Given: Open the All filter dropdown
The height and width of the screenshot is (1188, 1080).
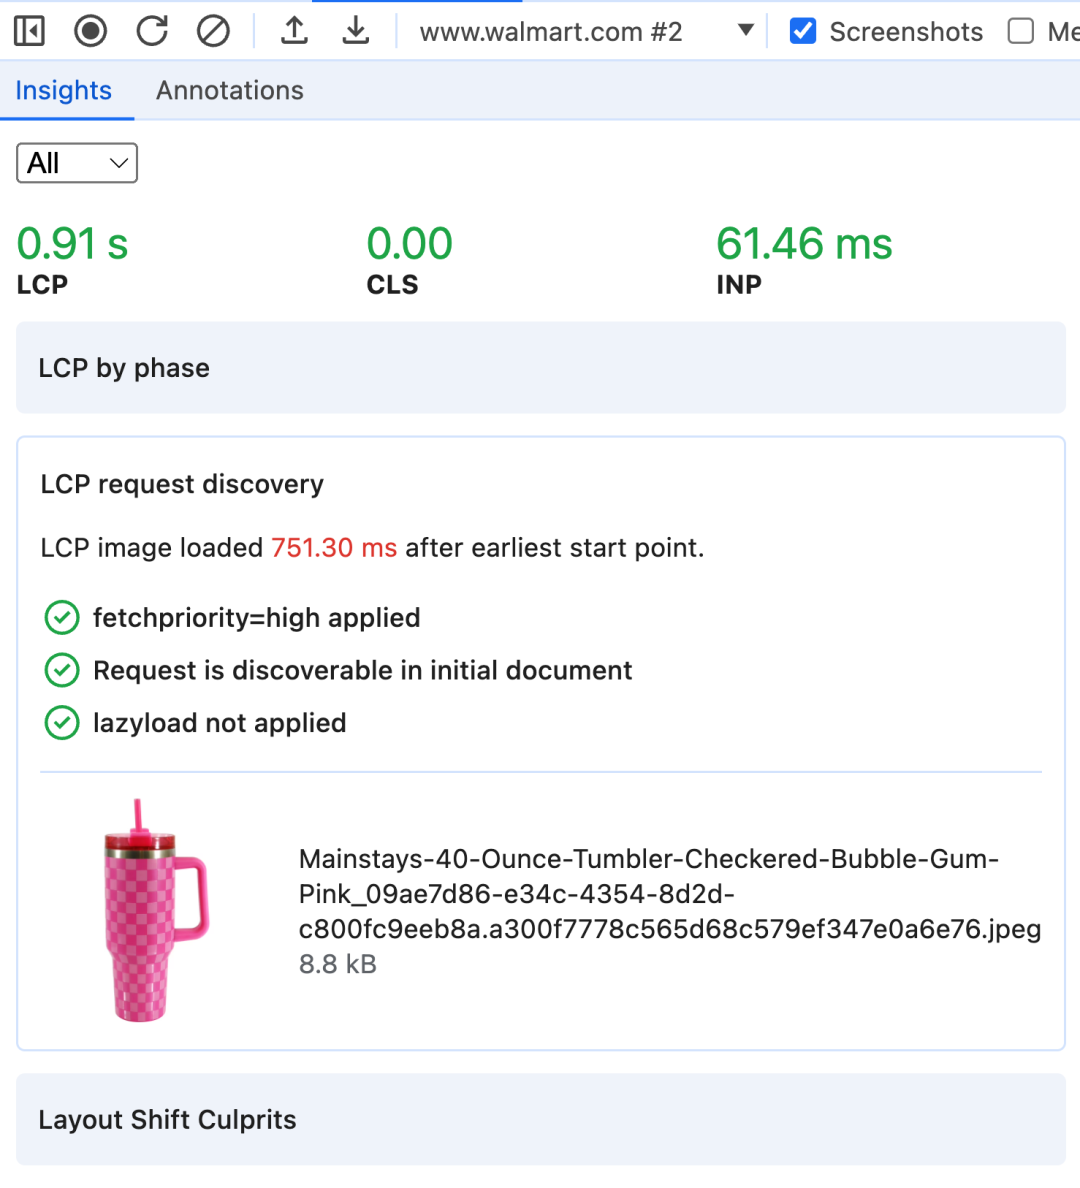Looking at the screenshot, I should click(77, 163).
